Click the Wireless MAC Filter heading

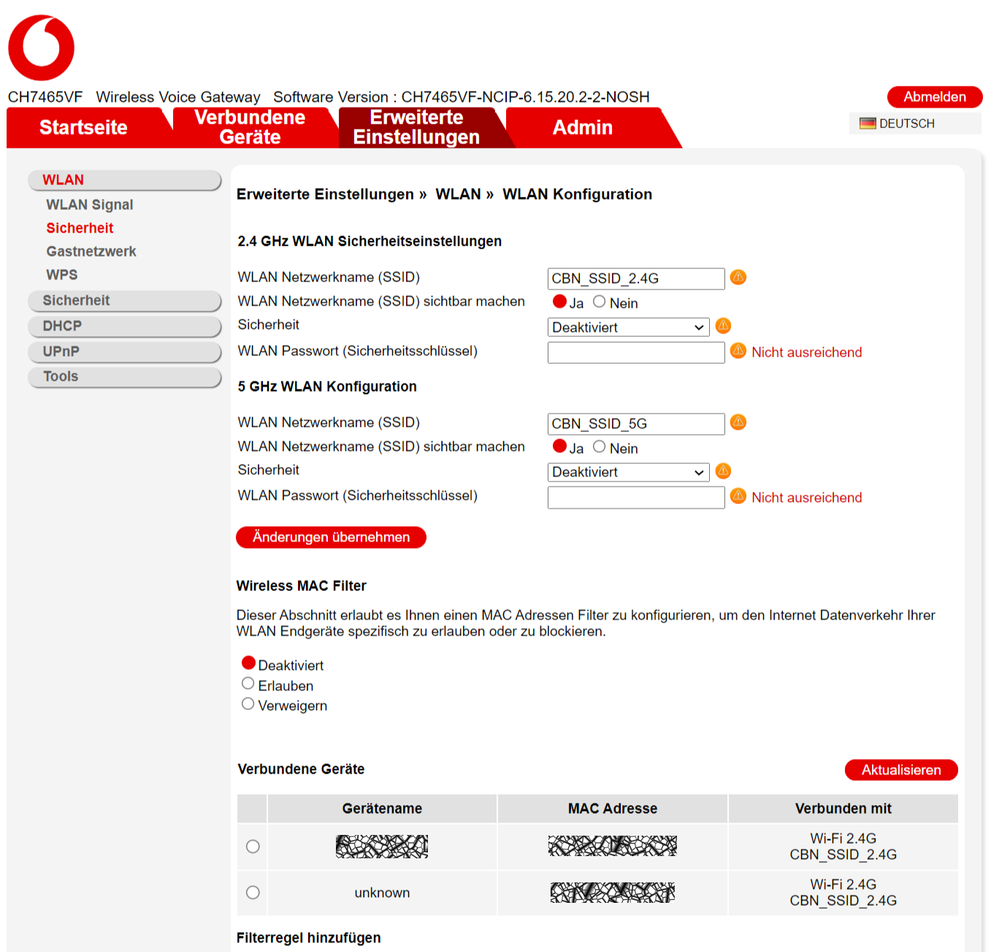[301, 586]
